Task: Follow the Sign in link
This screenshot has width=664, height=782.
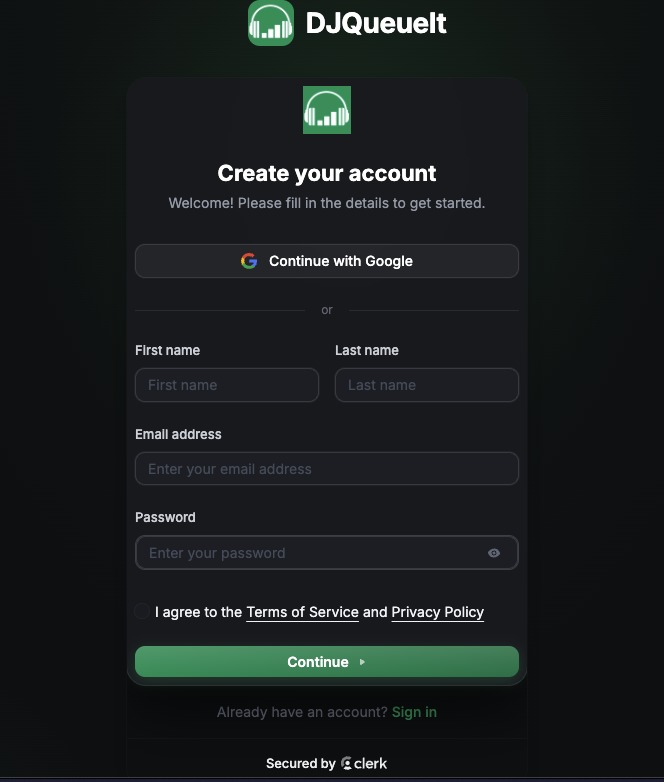Action: pyautogui.click(x=414, y=712)
